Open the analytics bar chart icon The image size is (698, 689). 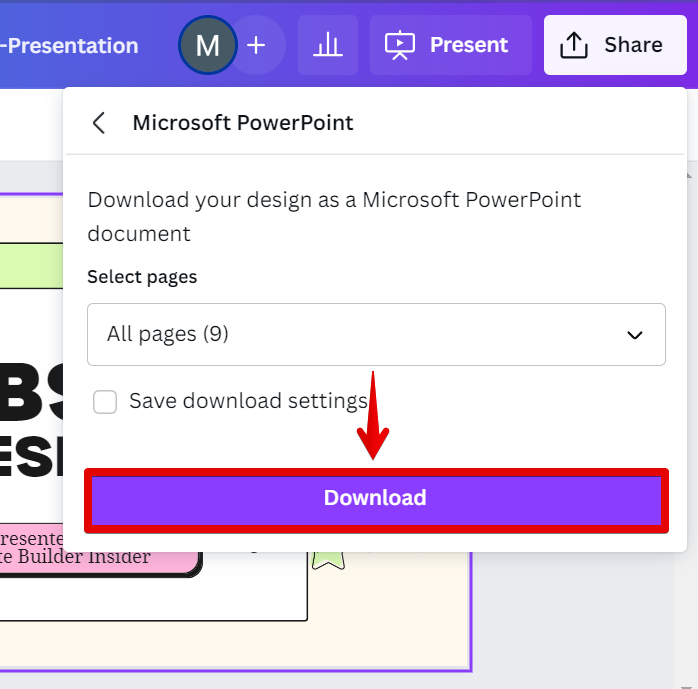[327, 45]
